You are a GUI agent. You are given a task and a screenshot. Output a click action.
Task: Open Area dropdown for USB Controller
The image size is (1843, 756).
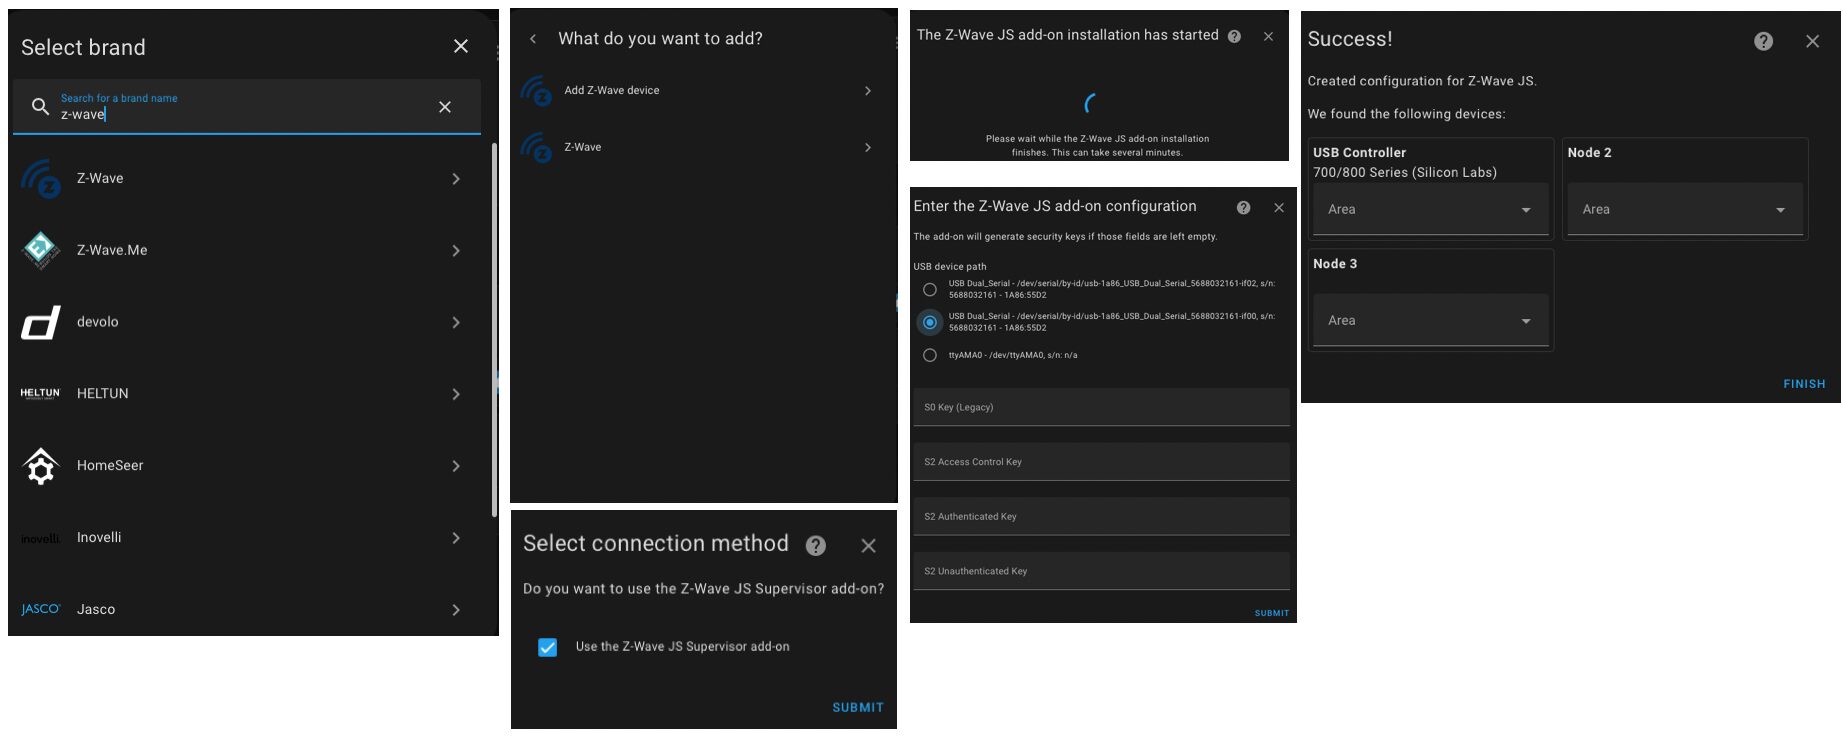click(1430, 209)
